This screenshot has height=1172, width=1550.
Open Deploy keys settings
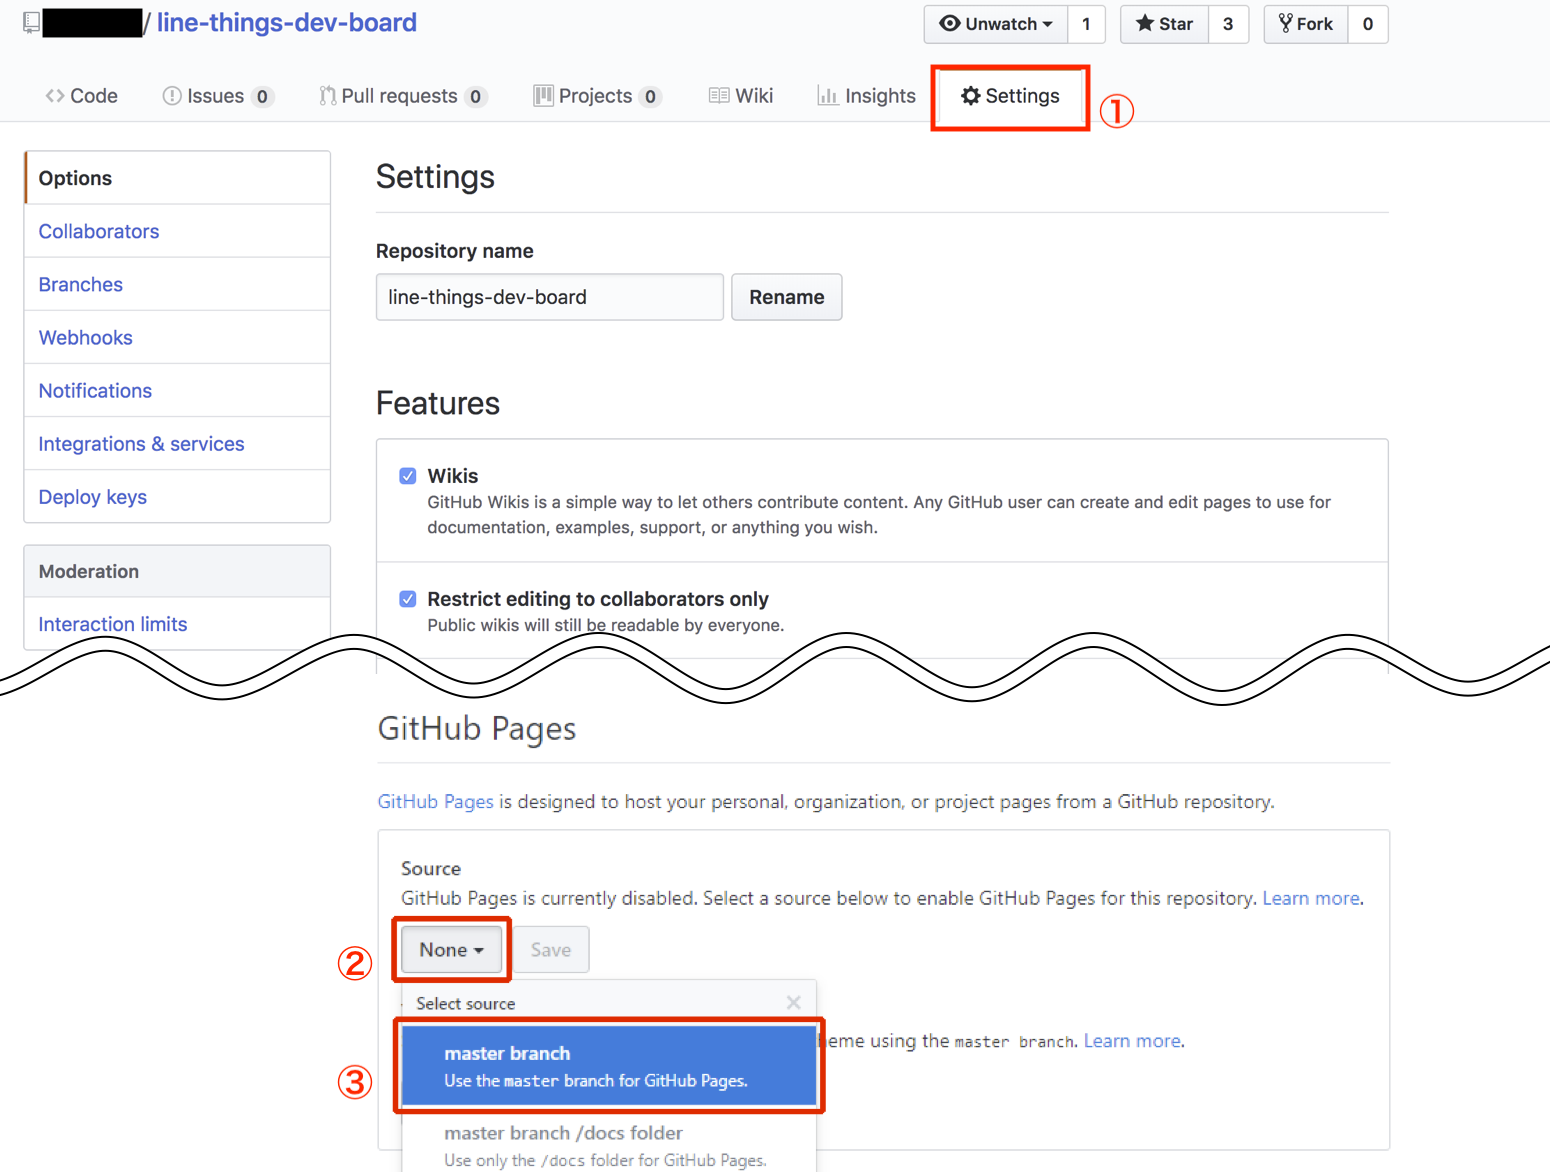coord(177,496)
